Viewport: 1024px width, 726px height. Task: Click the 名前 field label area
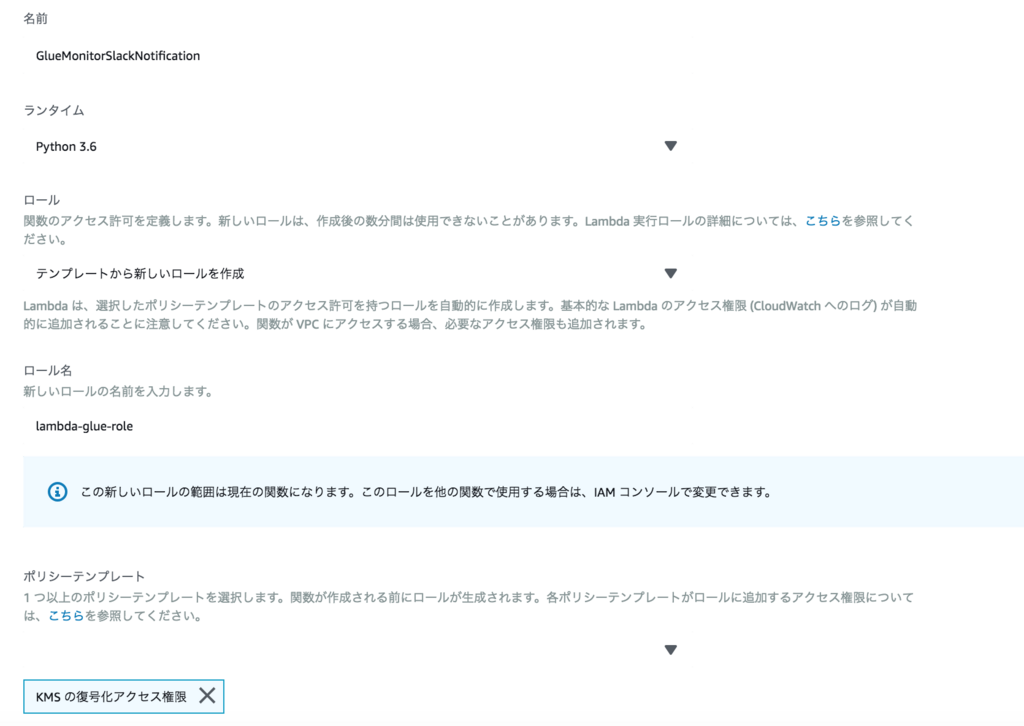[x=37, y=17]
